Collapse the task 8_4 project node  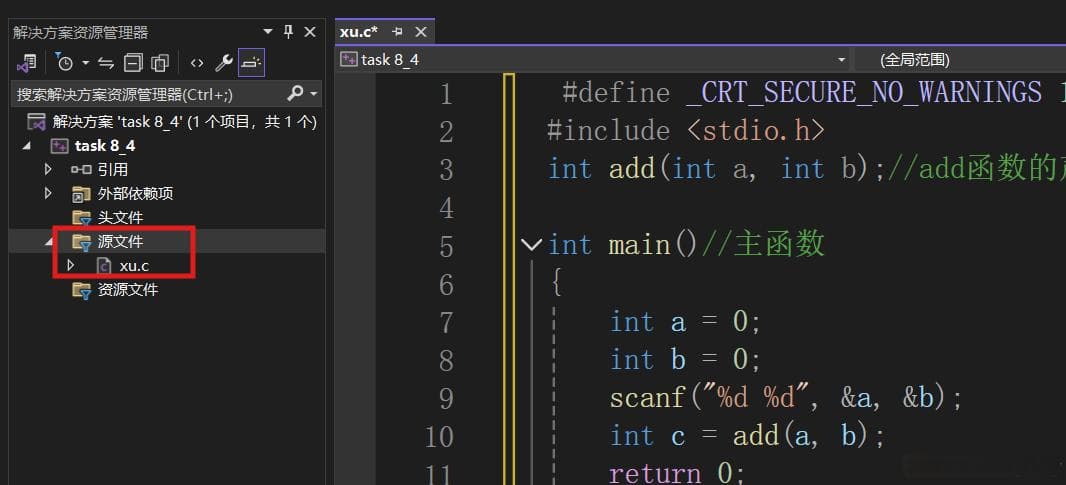click(27, 146)
